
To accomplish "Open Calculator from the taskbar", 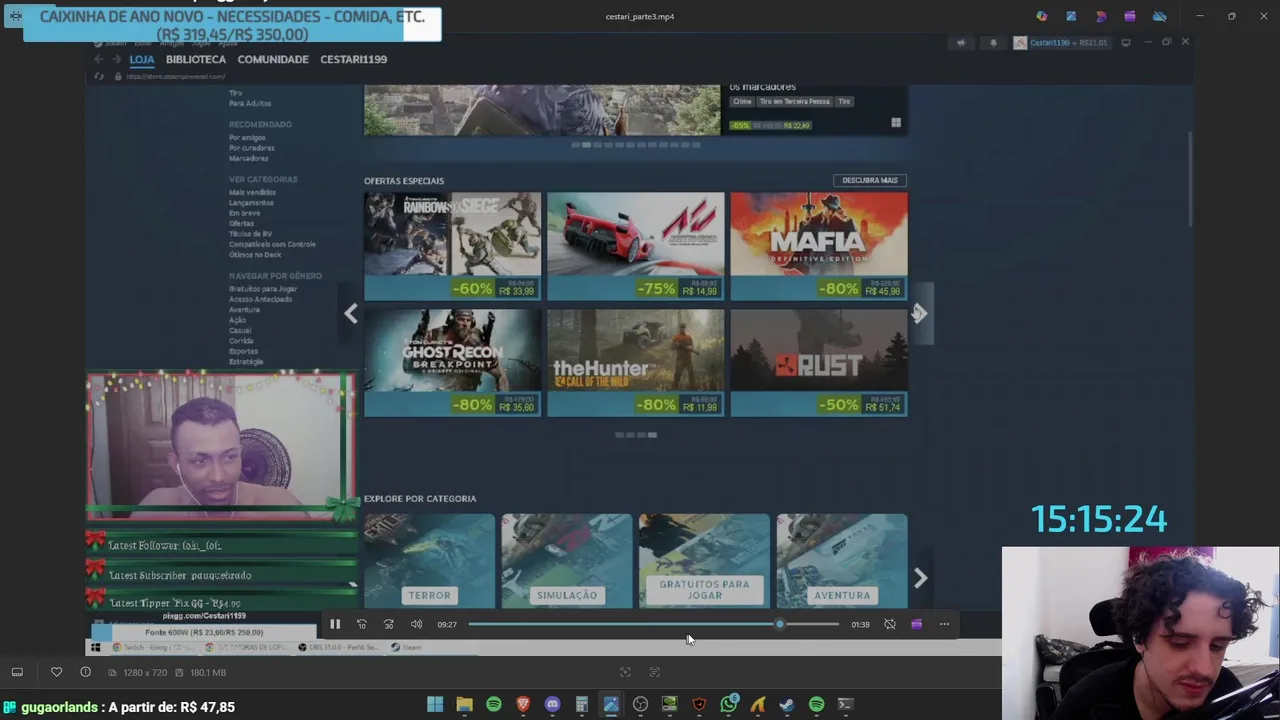I will coord(581,704).
